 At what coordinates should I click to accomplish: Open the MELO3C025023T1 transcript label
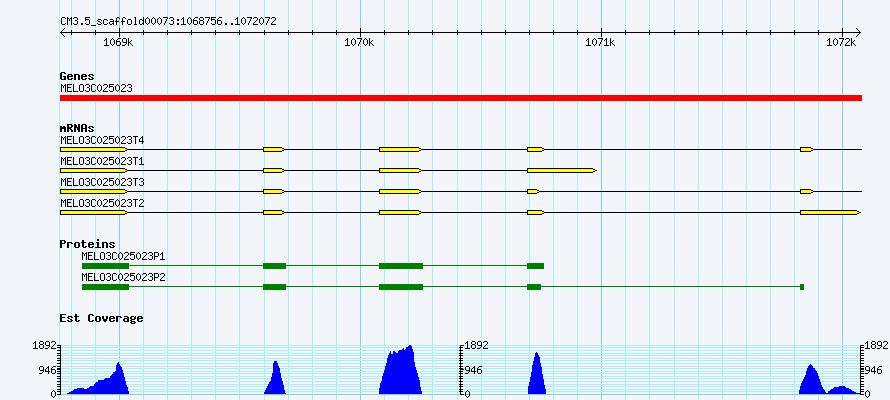click(102, 161)
